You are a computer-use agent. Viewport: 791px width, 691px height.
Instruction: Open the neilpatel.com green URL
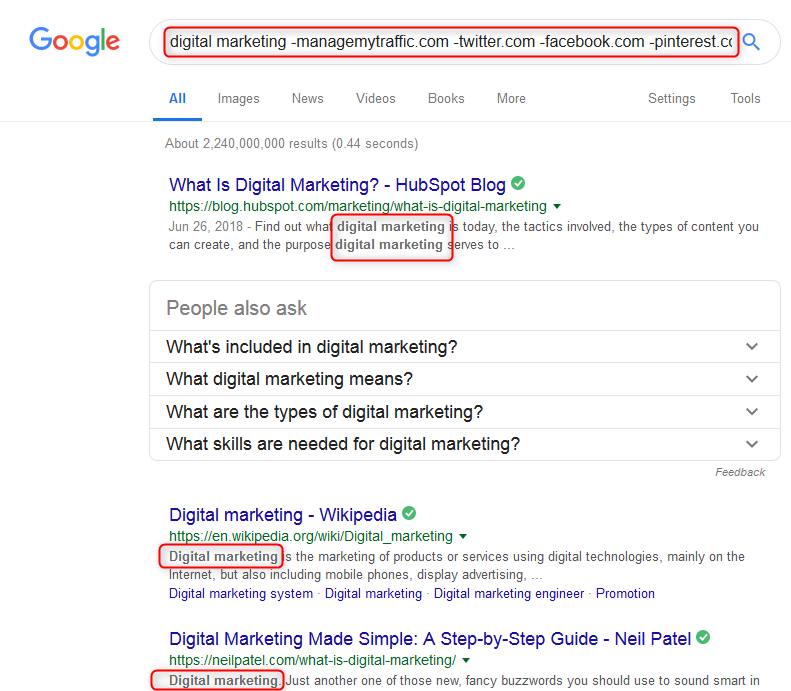tap(312, 660)
